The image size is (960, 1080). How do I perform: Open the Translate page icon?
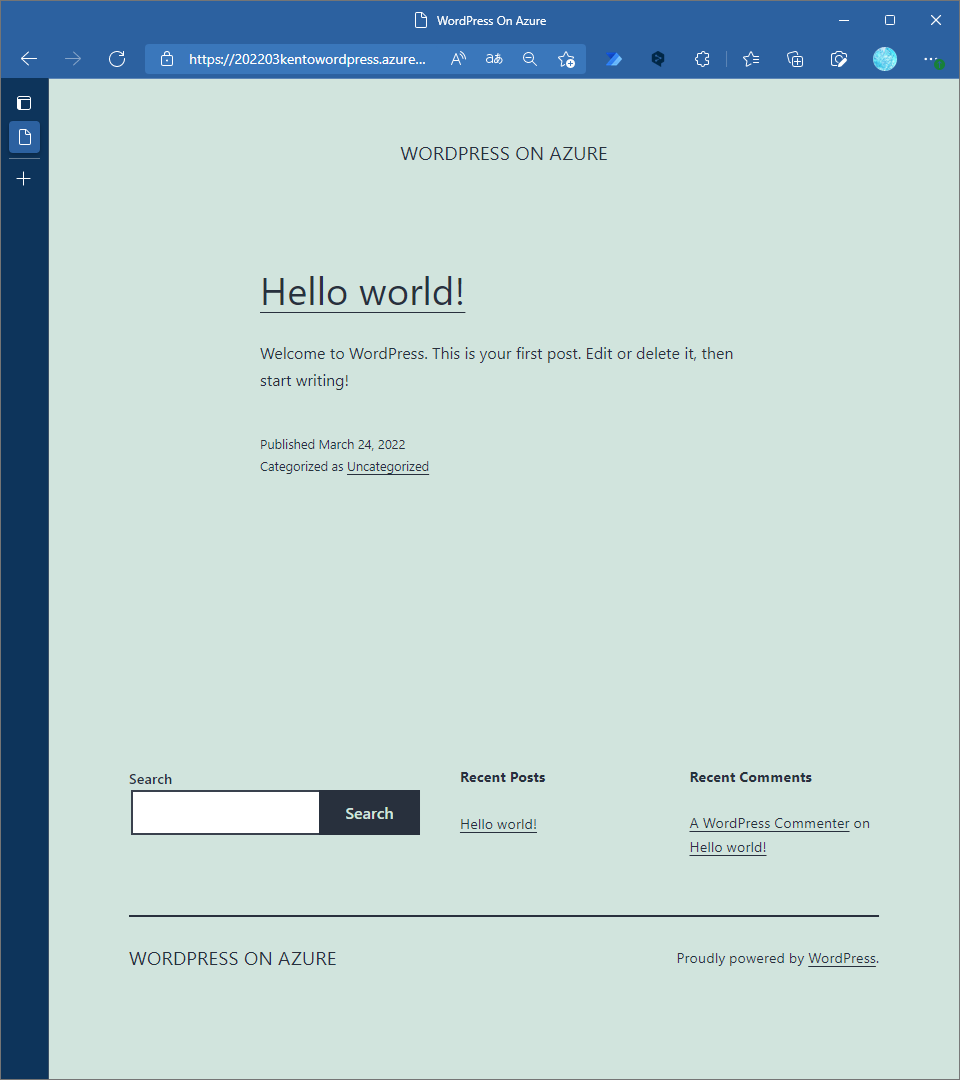[x=493, y=59]
